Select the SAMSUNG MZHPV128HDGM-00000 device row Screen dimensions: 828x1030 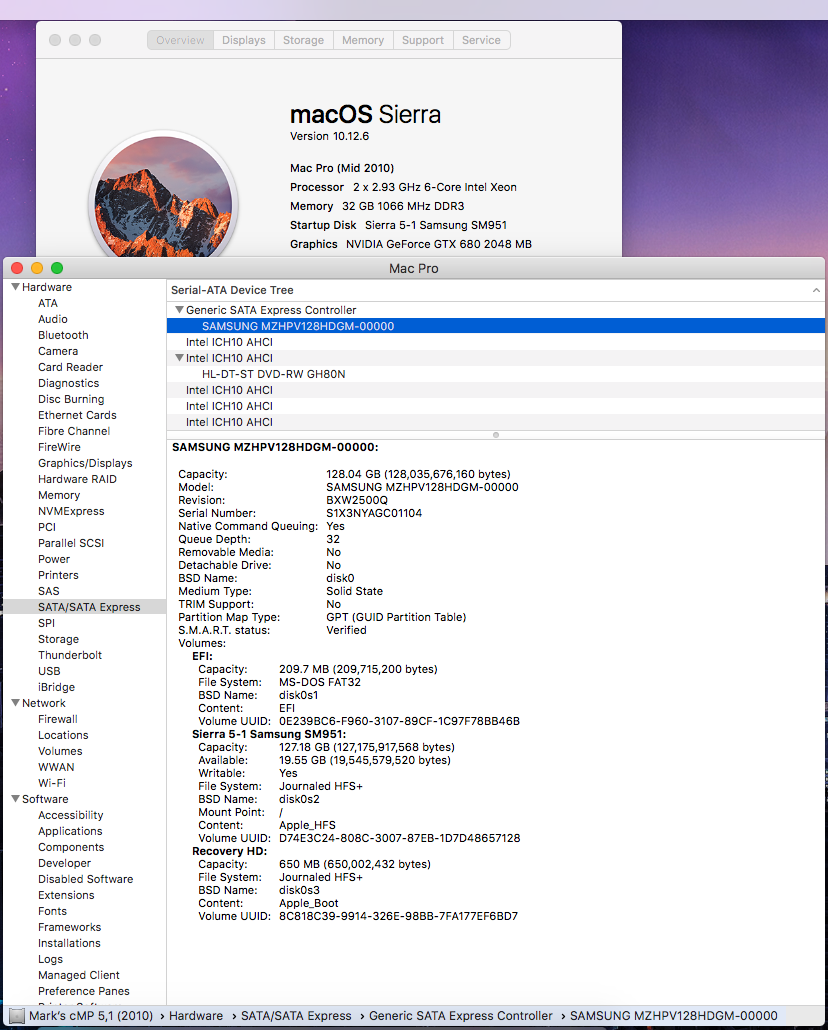pyautogui.click(x=495, y=326)
